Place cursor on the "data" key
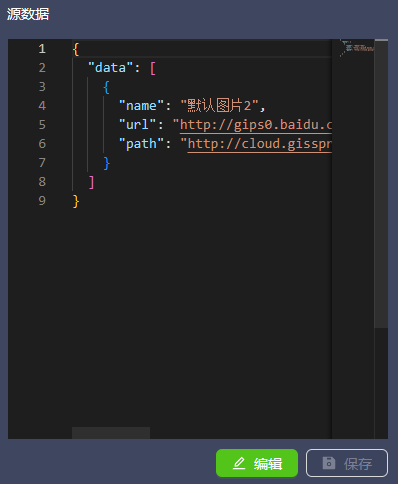This screenshot has height=484, width=398. [110, 68]
